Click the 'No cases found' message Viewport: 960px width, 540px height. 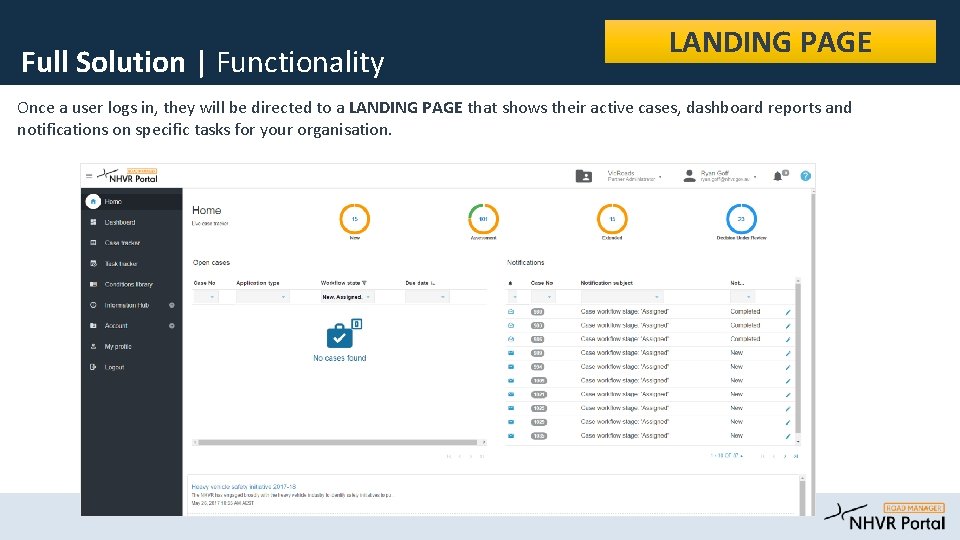pos(340,358)
